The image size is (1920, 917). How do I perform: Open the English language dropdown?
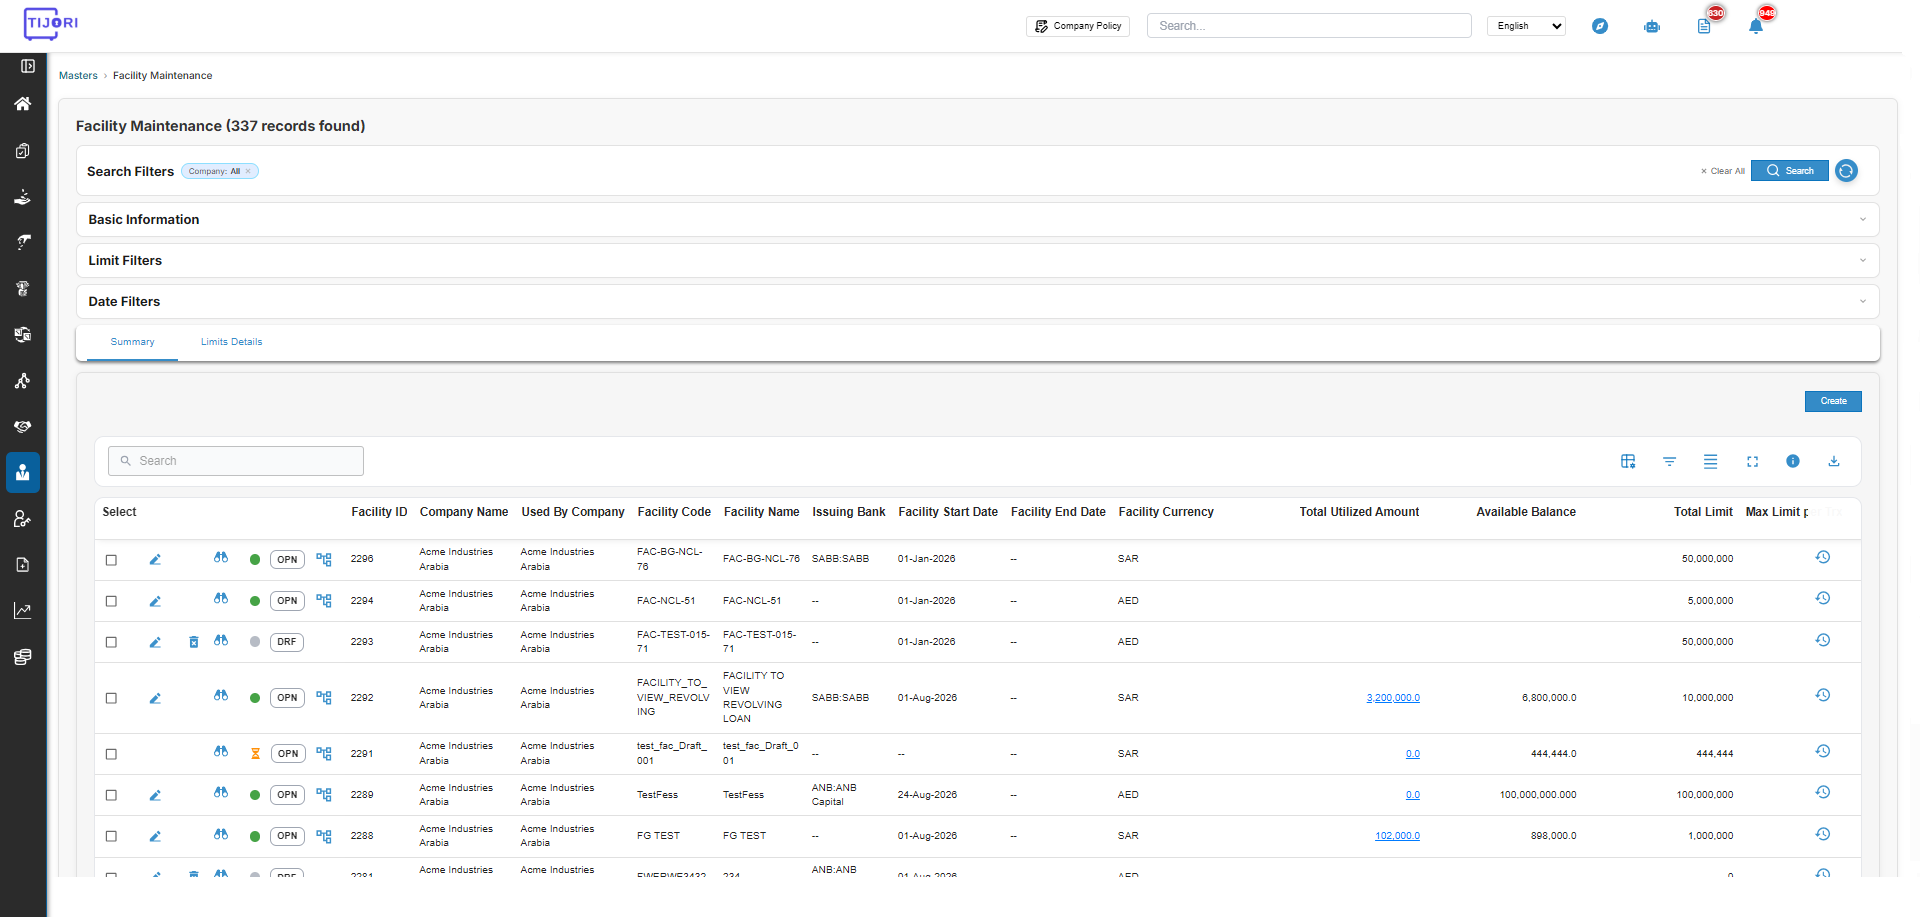tap(1526, 26)
